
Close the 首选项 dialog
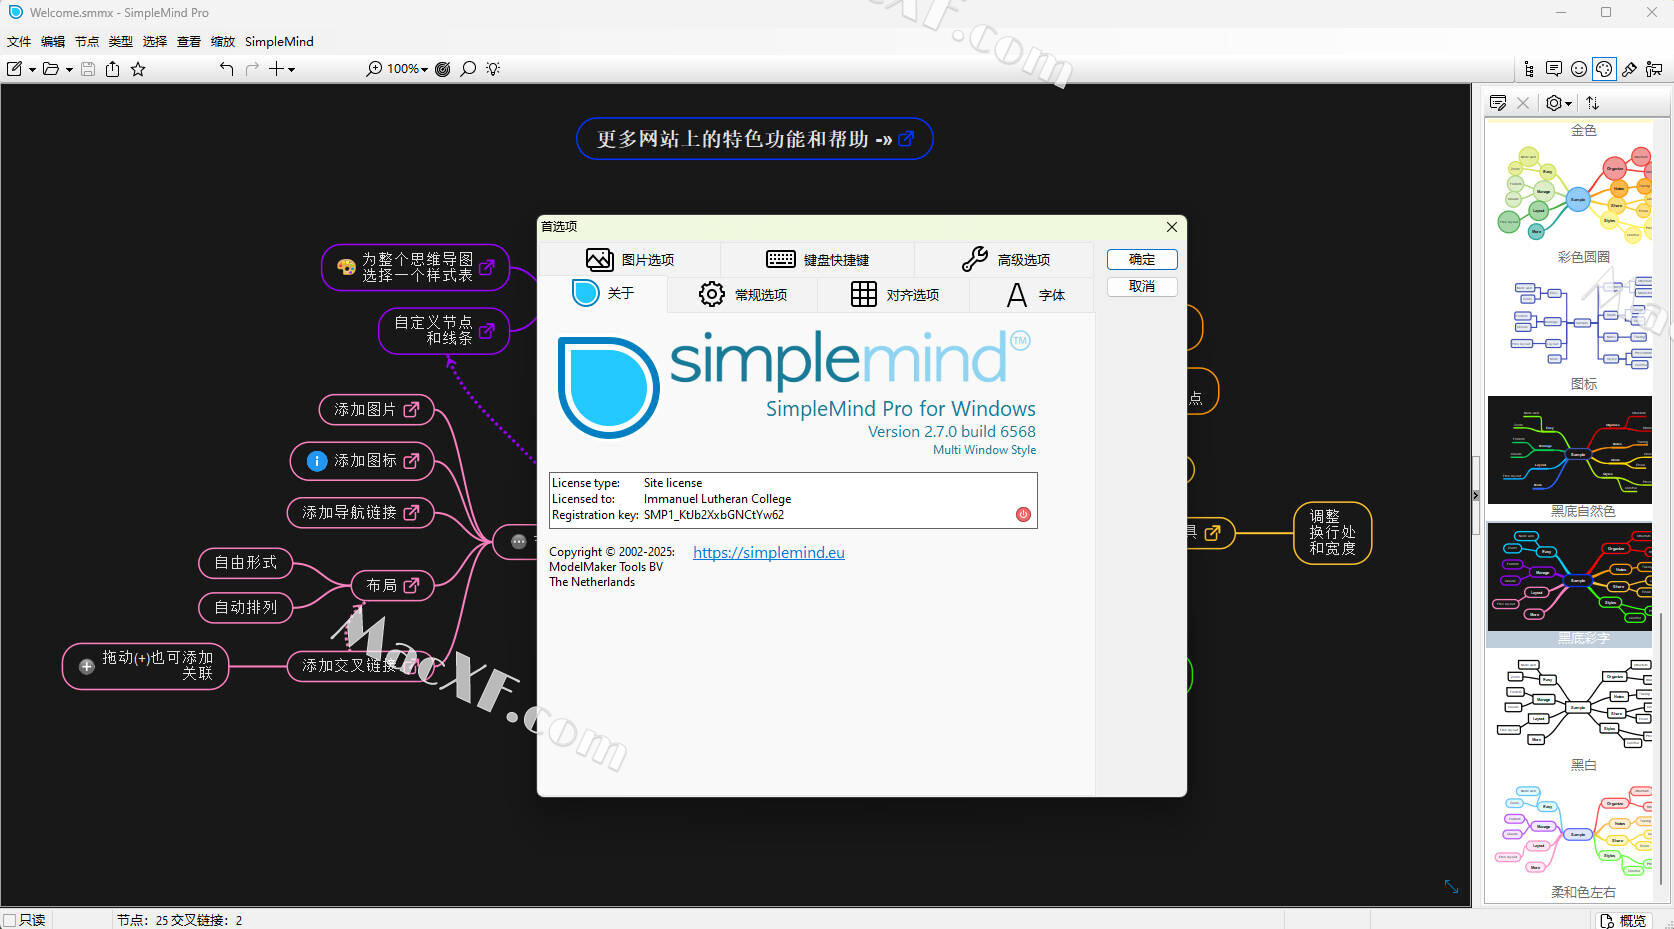(x=1172, y=227)
